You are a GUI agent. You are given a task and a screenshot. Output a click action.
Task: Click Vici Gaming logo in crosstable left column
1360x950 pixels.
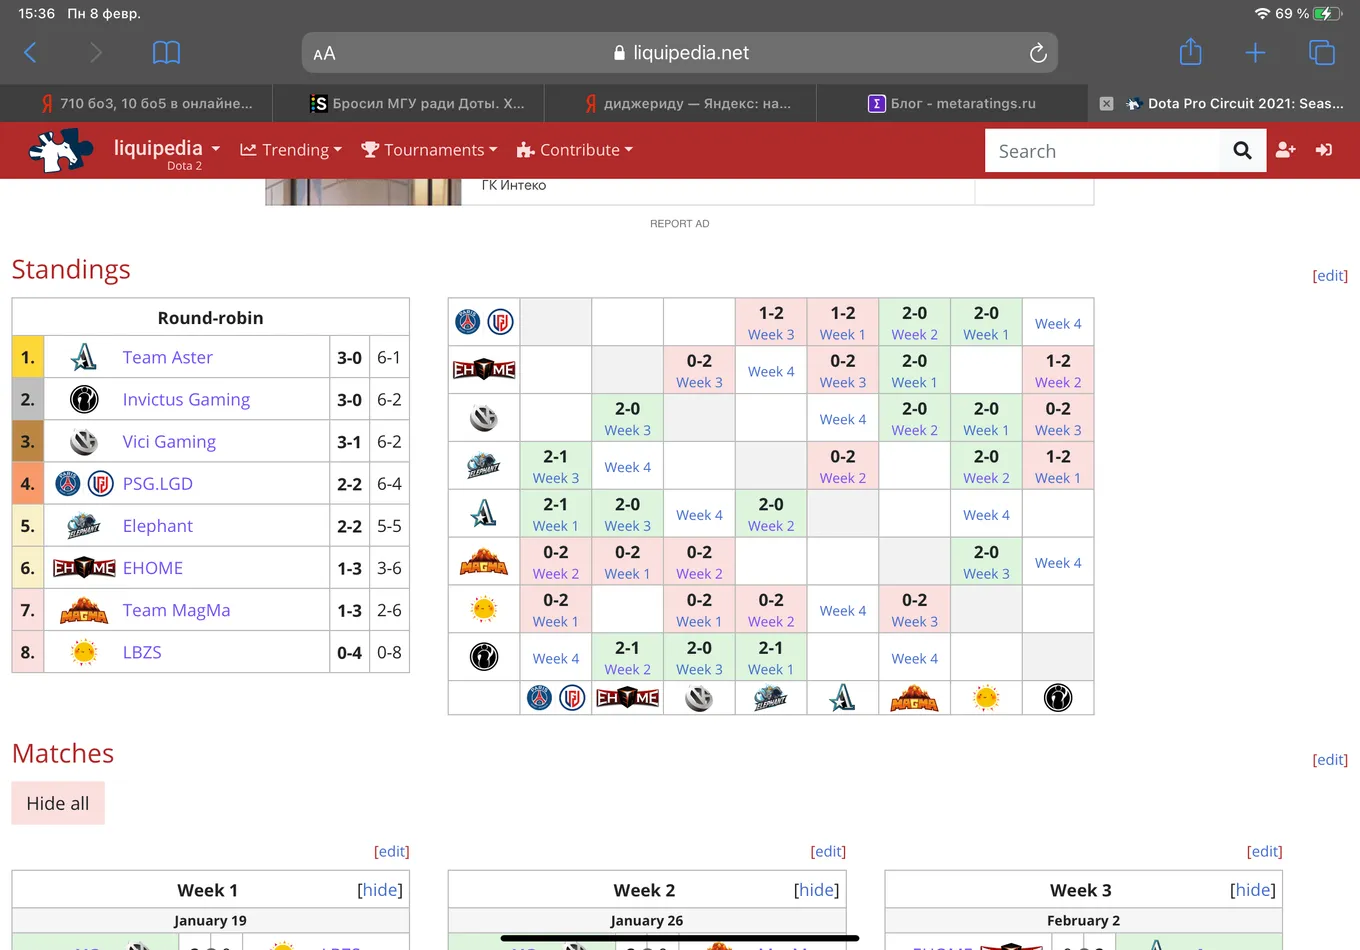(x=484, y=418)
